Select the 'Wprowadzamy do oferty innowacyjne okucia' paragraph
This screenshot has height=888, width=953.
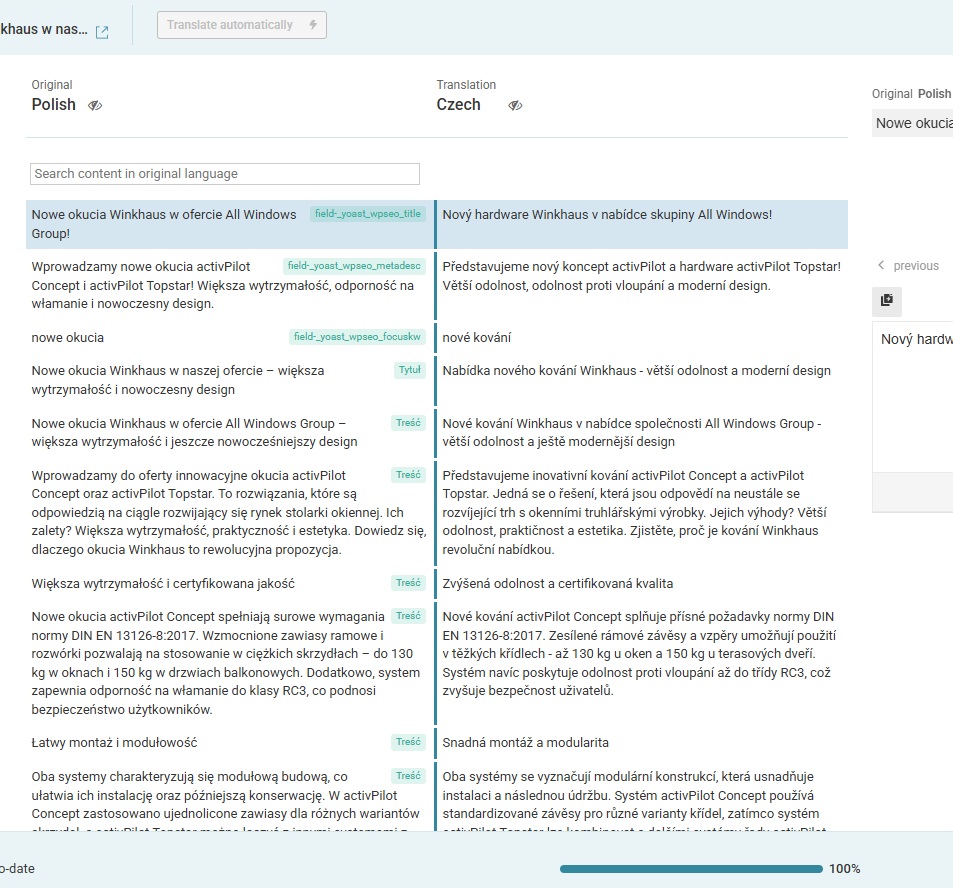[x=229, y=512]
